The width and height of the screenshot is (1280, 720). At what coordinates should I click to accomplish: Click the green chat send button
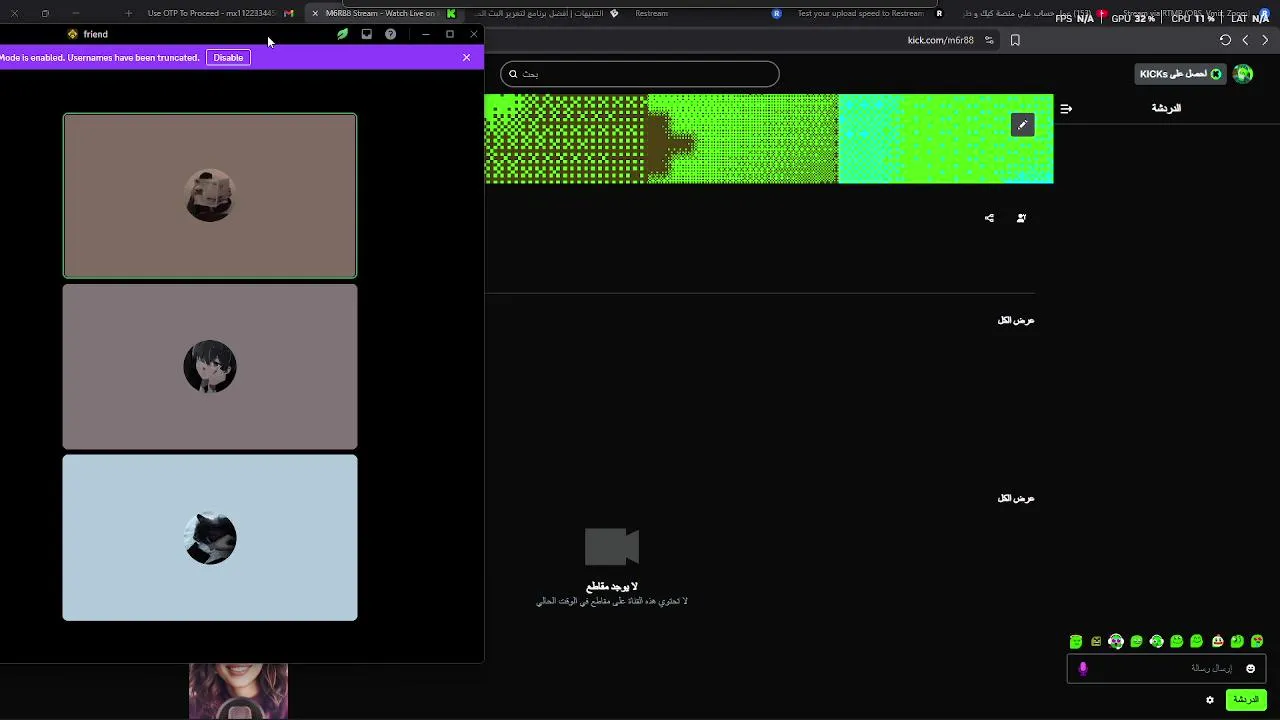point(1246,700)
